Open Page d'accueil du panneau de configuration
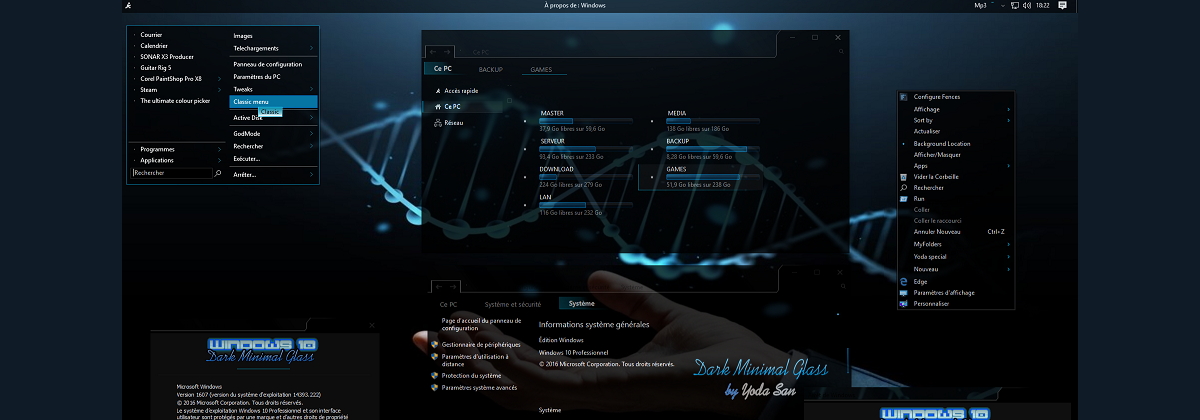This screenshot has height=420, width=1200. coord(482,324)
